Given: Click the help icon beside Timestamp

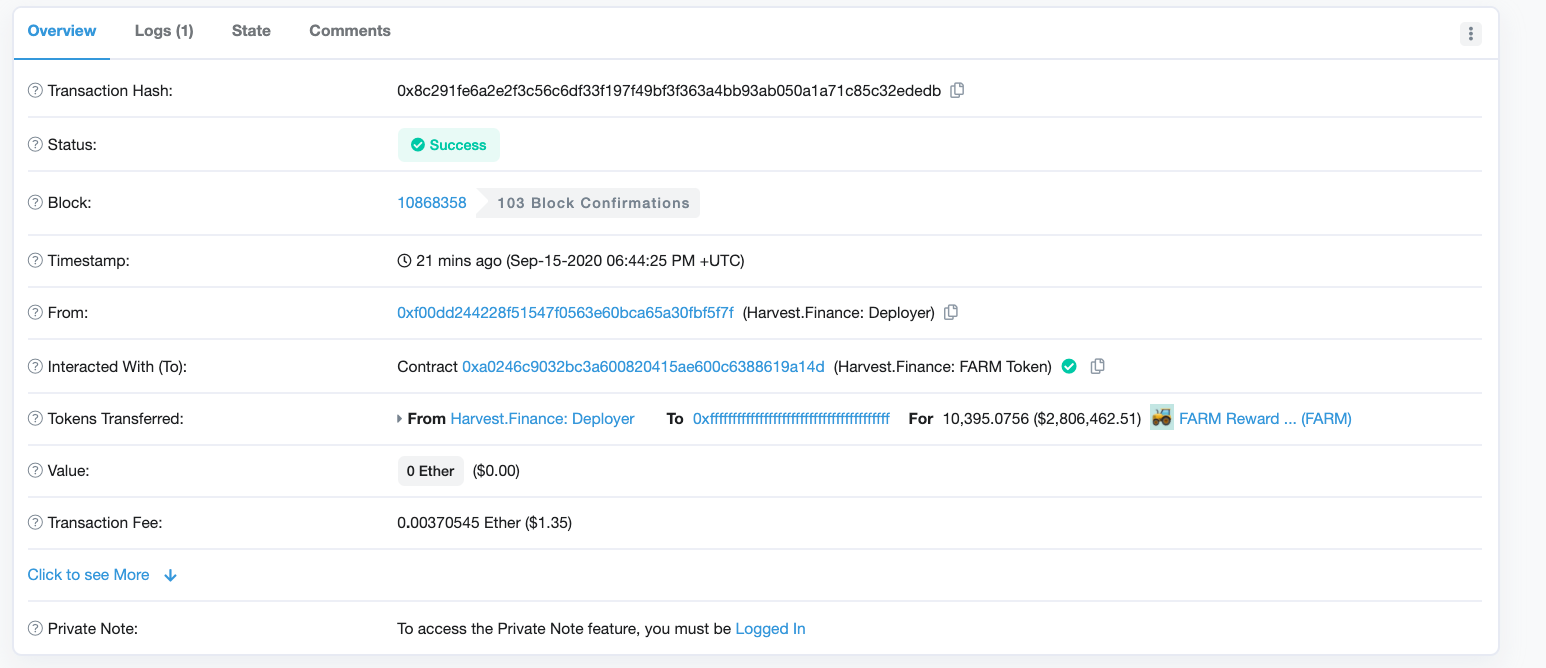Looking at the screenshot, I should pyautogui.click(x=35, y=261).
